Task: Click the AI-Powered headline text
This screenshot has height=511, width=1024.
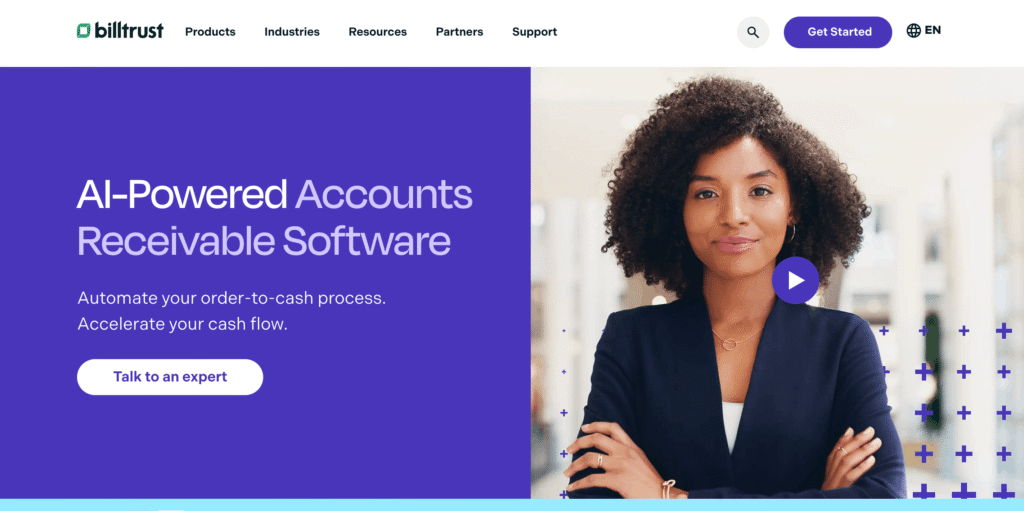Action: pyautogui.click(x=182, y=195)
